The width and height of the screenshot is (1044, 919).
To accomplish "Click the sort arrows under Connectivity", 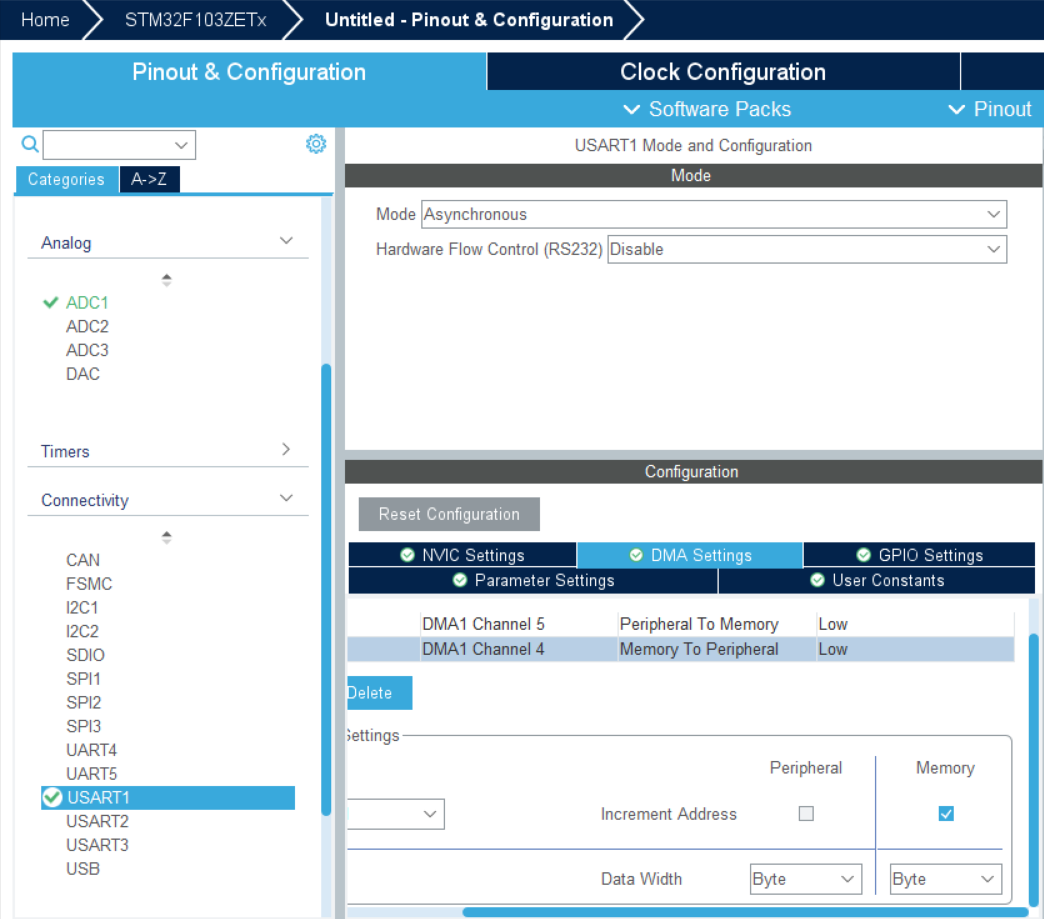I will [x=166, y=537].
